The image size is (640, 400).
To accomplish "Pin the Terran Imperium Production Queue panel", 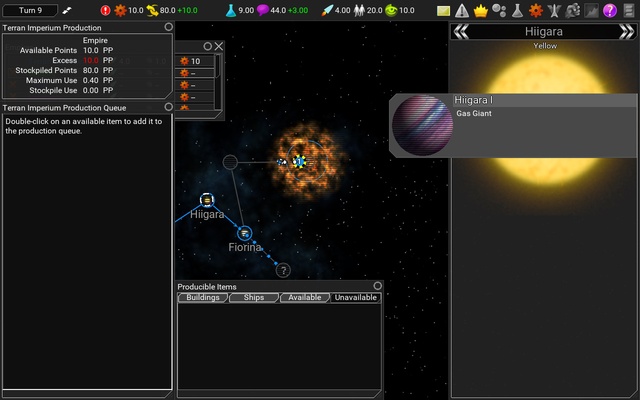I will pos(168,107).
